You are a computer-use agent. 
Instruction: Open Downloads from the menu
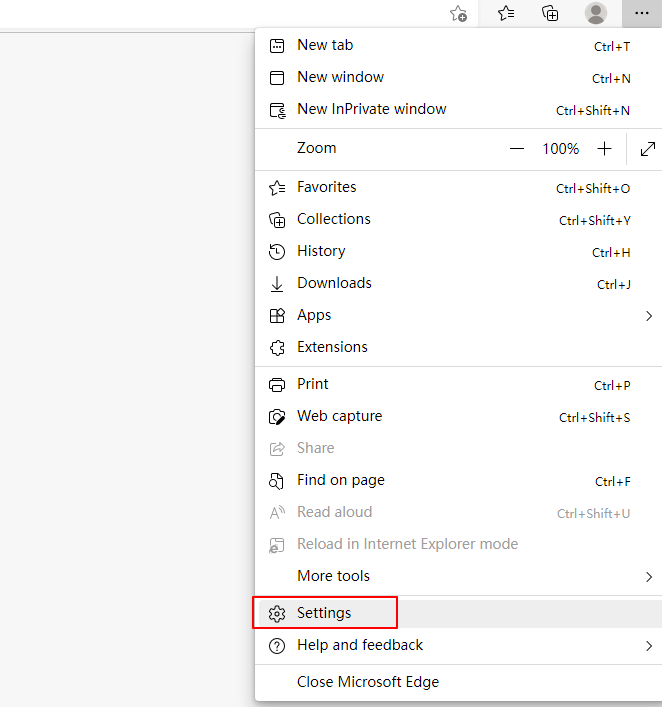tap(458, 284)
